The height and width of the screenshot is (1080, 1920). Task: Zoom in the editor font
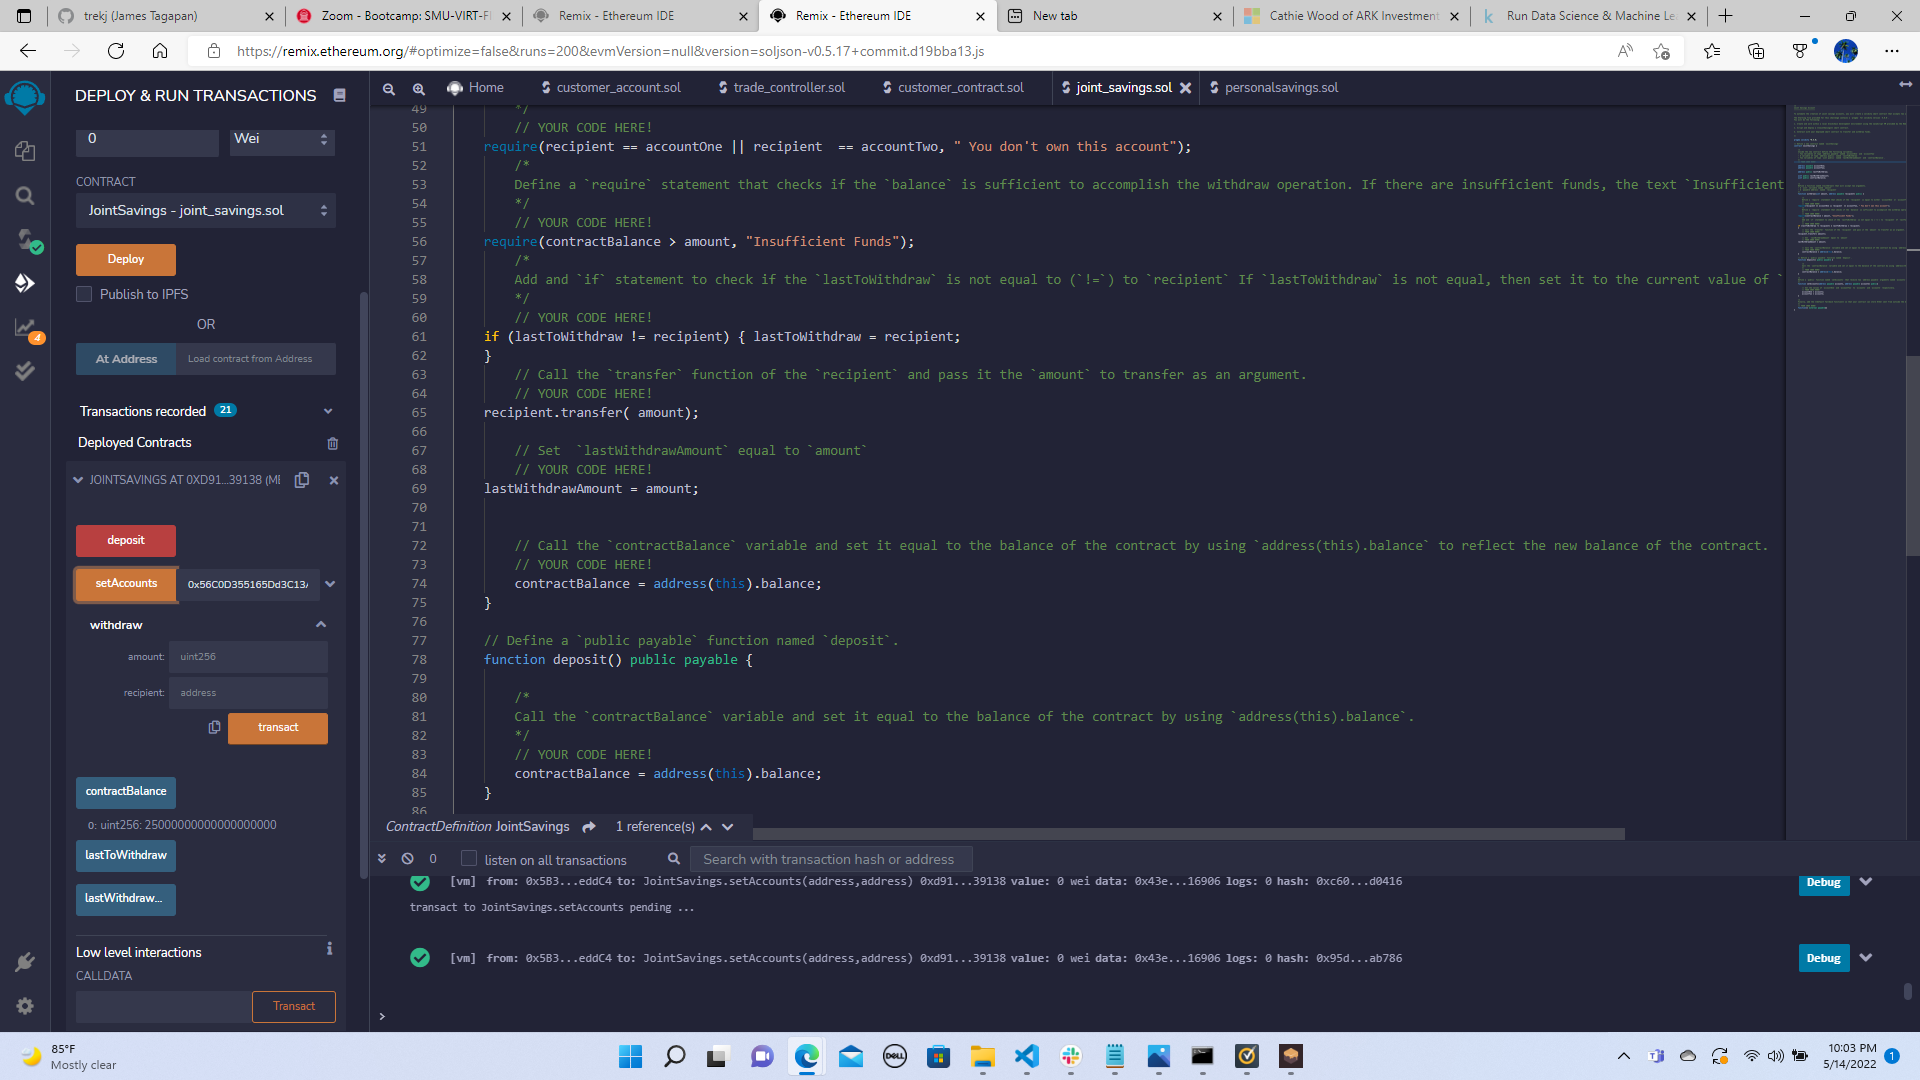[x=419, y=89]
